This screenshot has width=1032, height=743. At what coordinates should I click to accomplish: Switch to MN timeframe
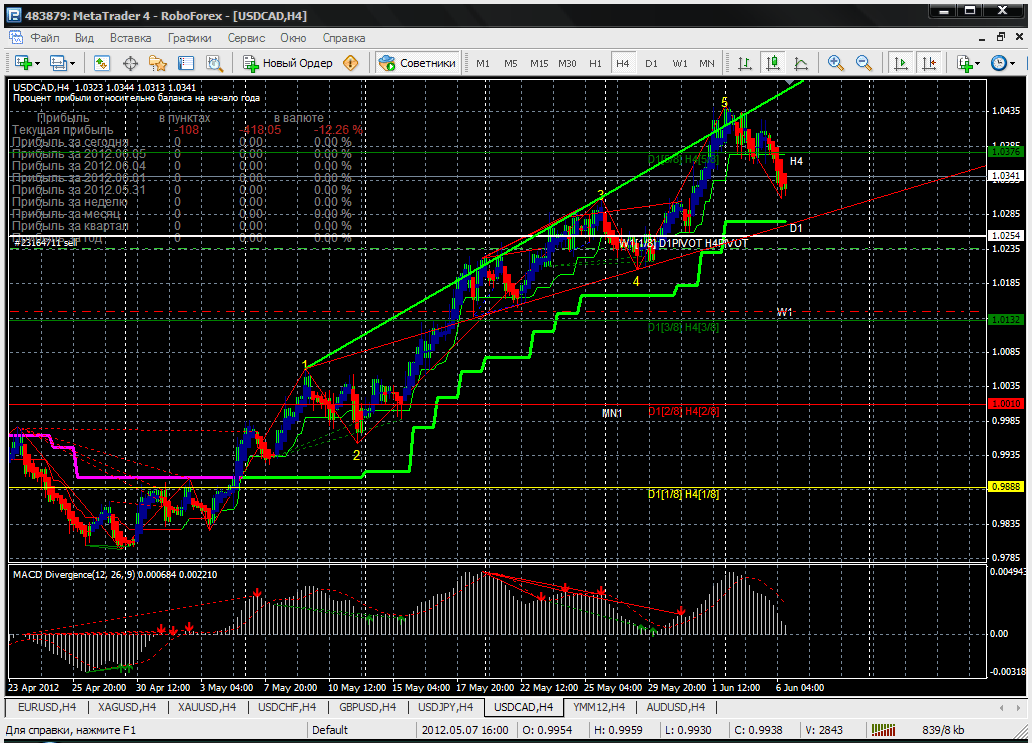(707, 63)
